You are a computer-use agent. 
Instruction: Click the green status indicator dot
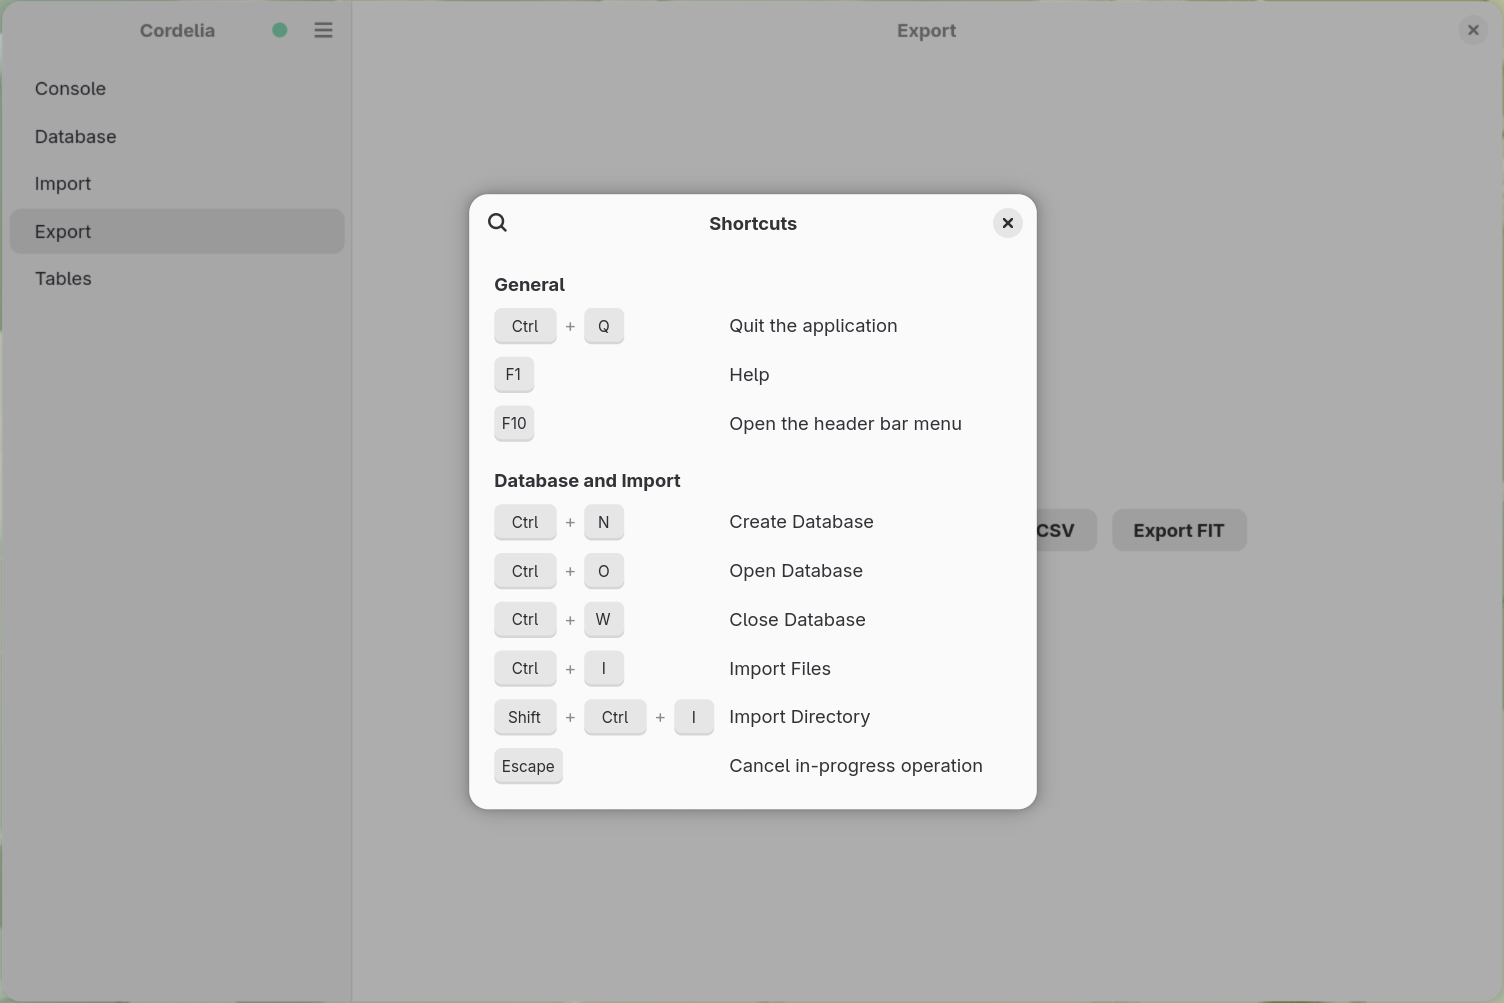(280, 30)
